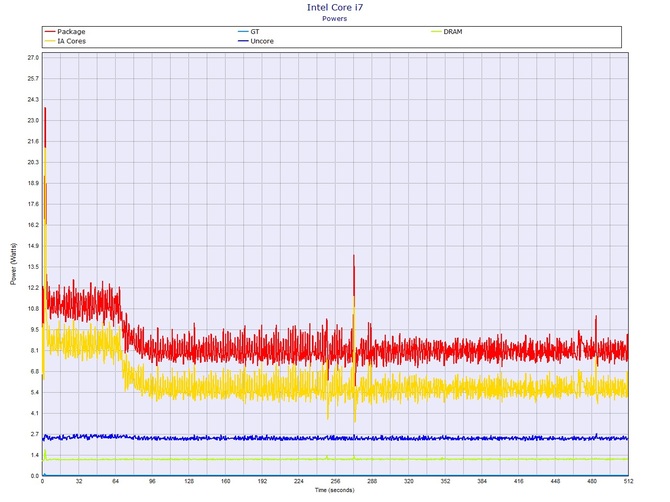Click the dark blue Uncore legend color line
The image size is (670, 502).
(x=243, y=41)
